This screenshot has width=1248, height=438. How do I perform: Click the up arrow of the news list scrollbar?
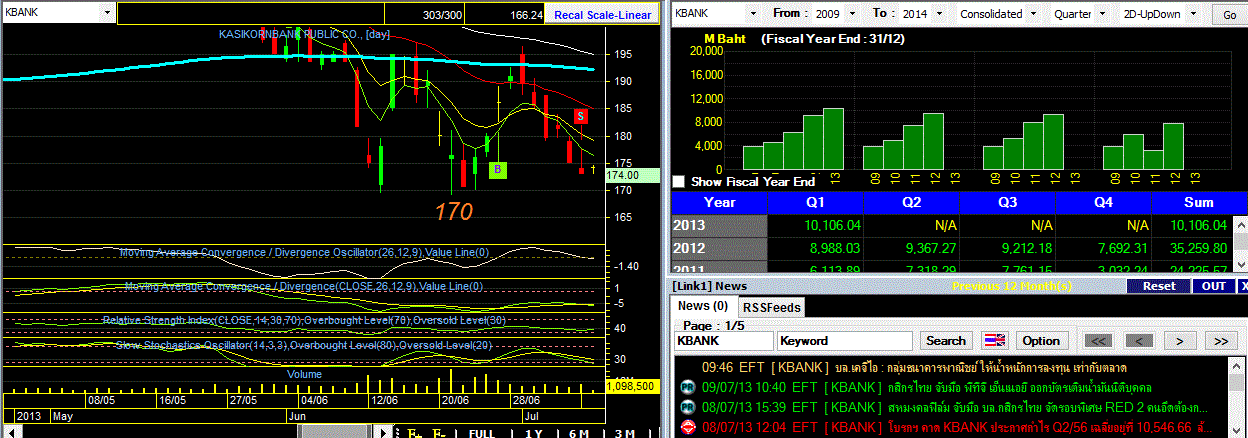(x=1236, y=366)
